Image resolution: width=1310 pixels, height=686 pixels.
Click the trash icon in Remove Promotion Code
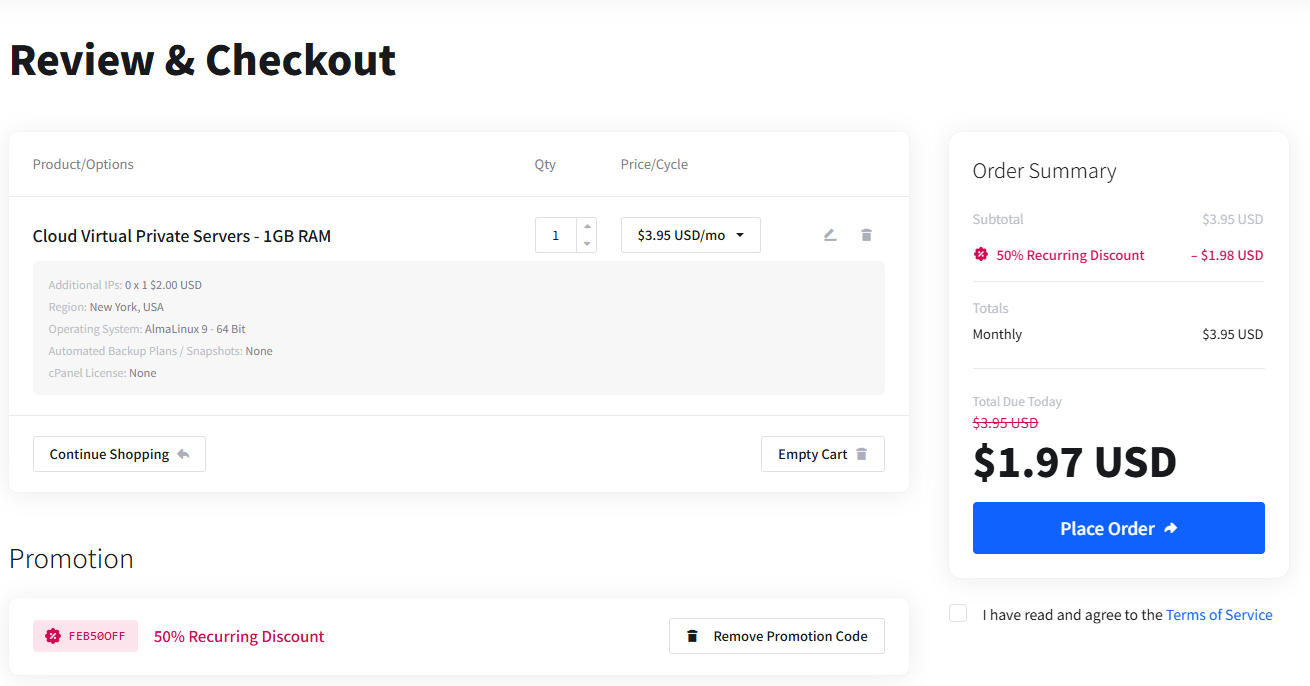[x=692, y=636]
